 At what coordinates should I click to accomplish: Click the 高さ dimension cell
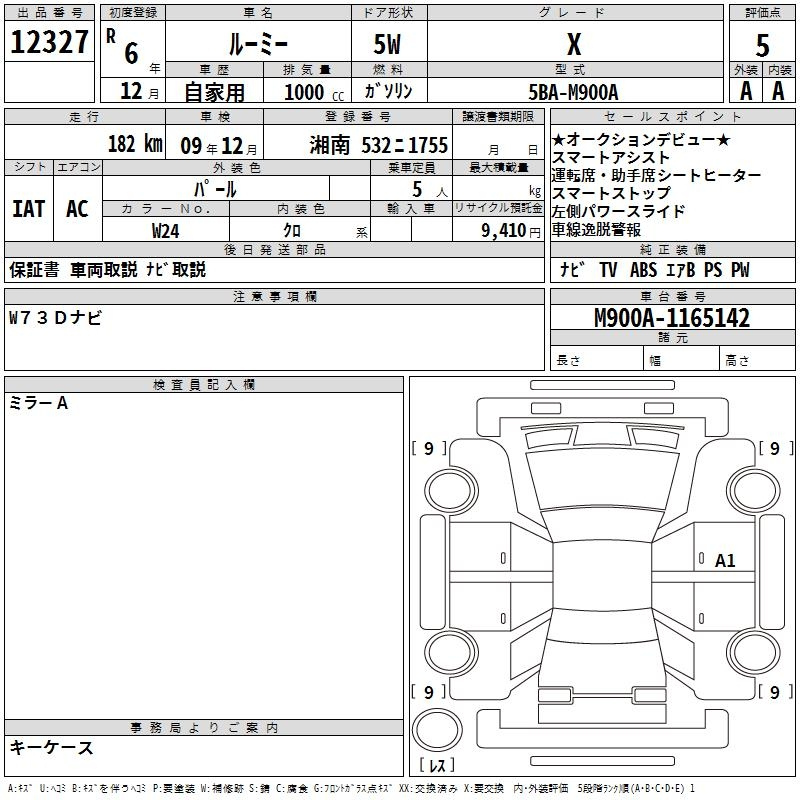[757, 360]
